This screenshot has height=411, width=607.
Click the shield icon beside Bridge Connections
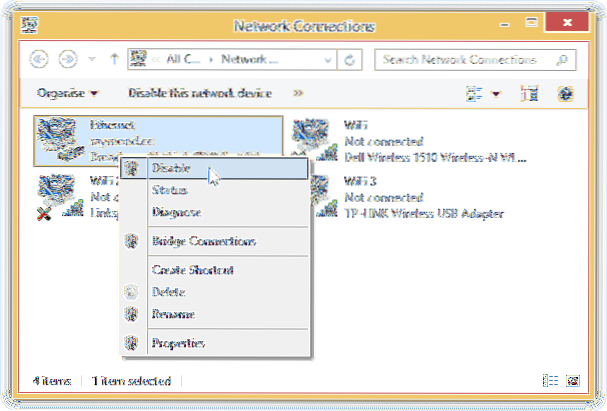point(132,241)
